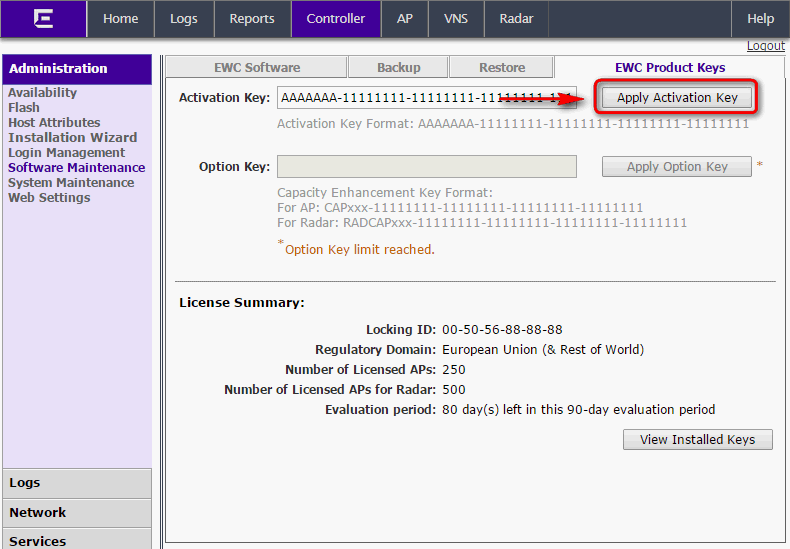Click the 'For Radar: RADCAPxxx' key format line
Viewport: 790px width, 549px height.
click(x=482, y=223)
